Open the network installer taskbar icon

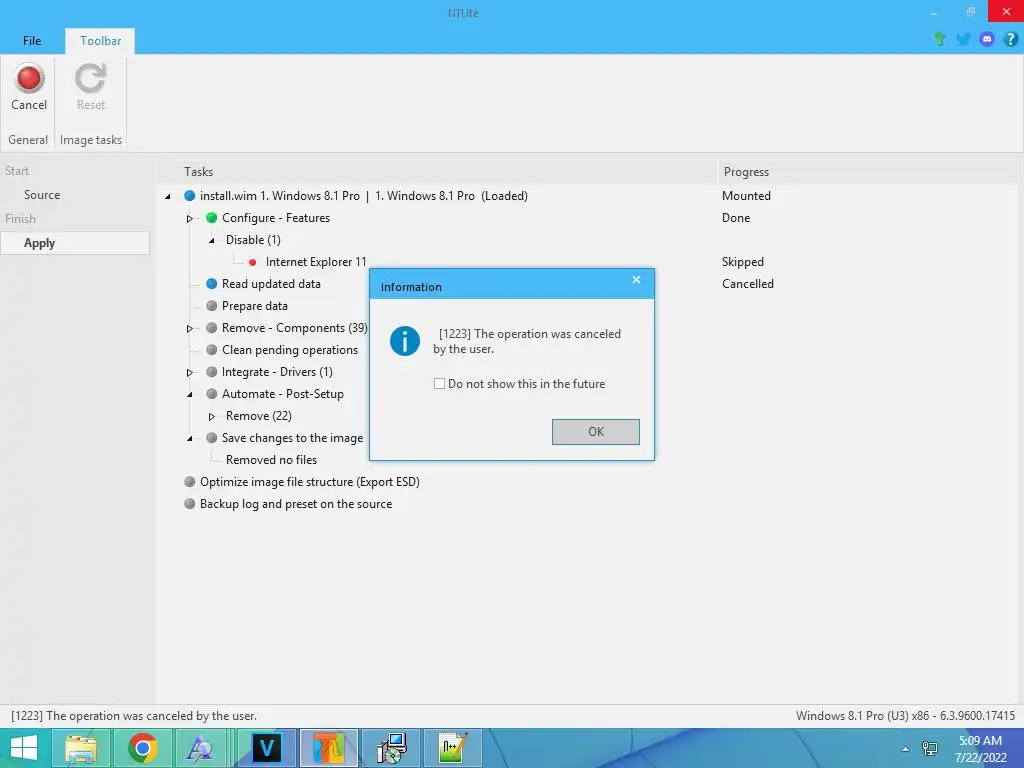click(x=391, y=748)
